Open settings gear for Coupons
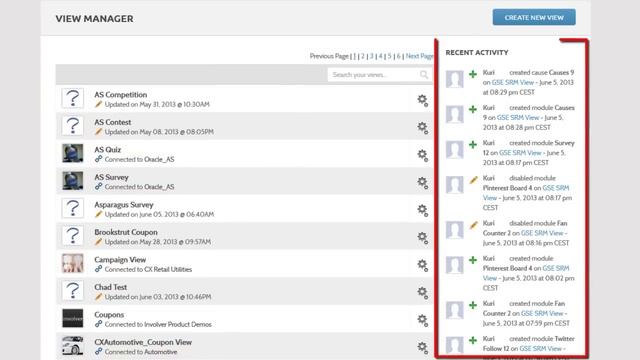Screen dimensions: 640x360 pos(422,320)
